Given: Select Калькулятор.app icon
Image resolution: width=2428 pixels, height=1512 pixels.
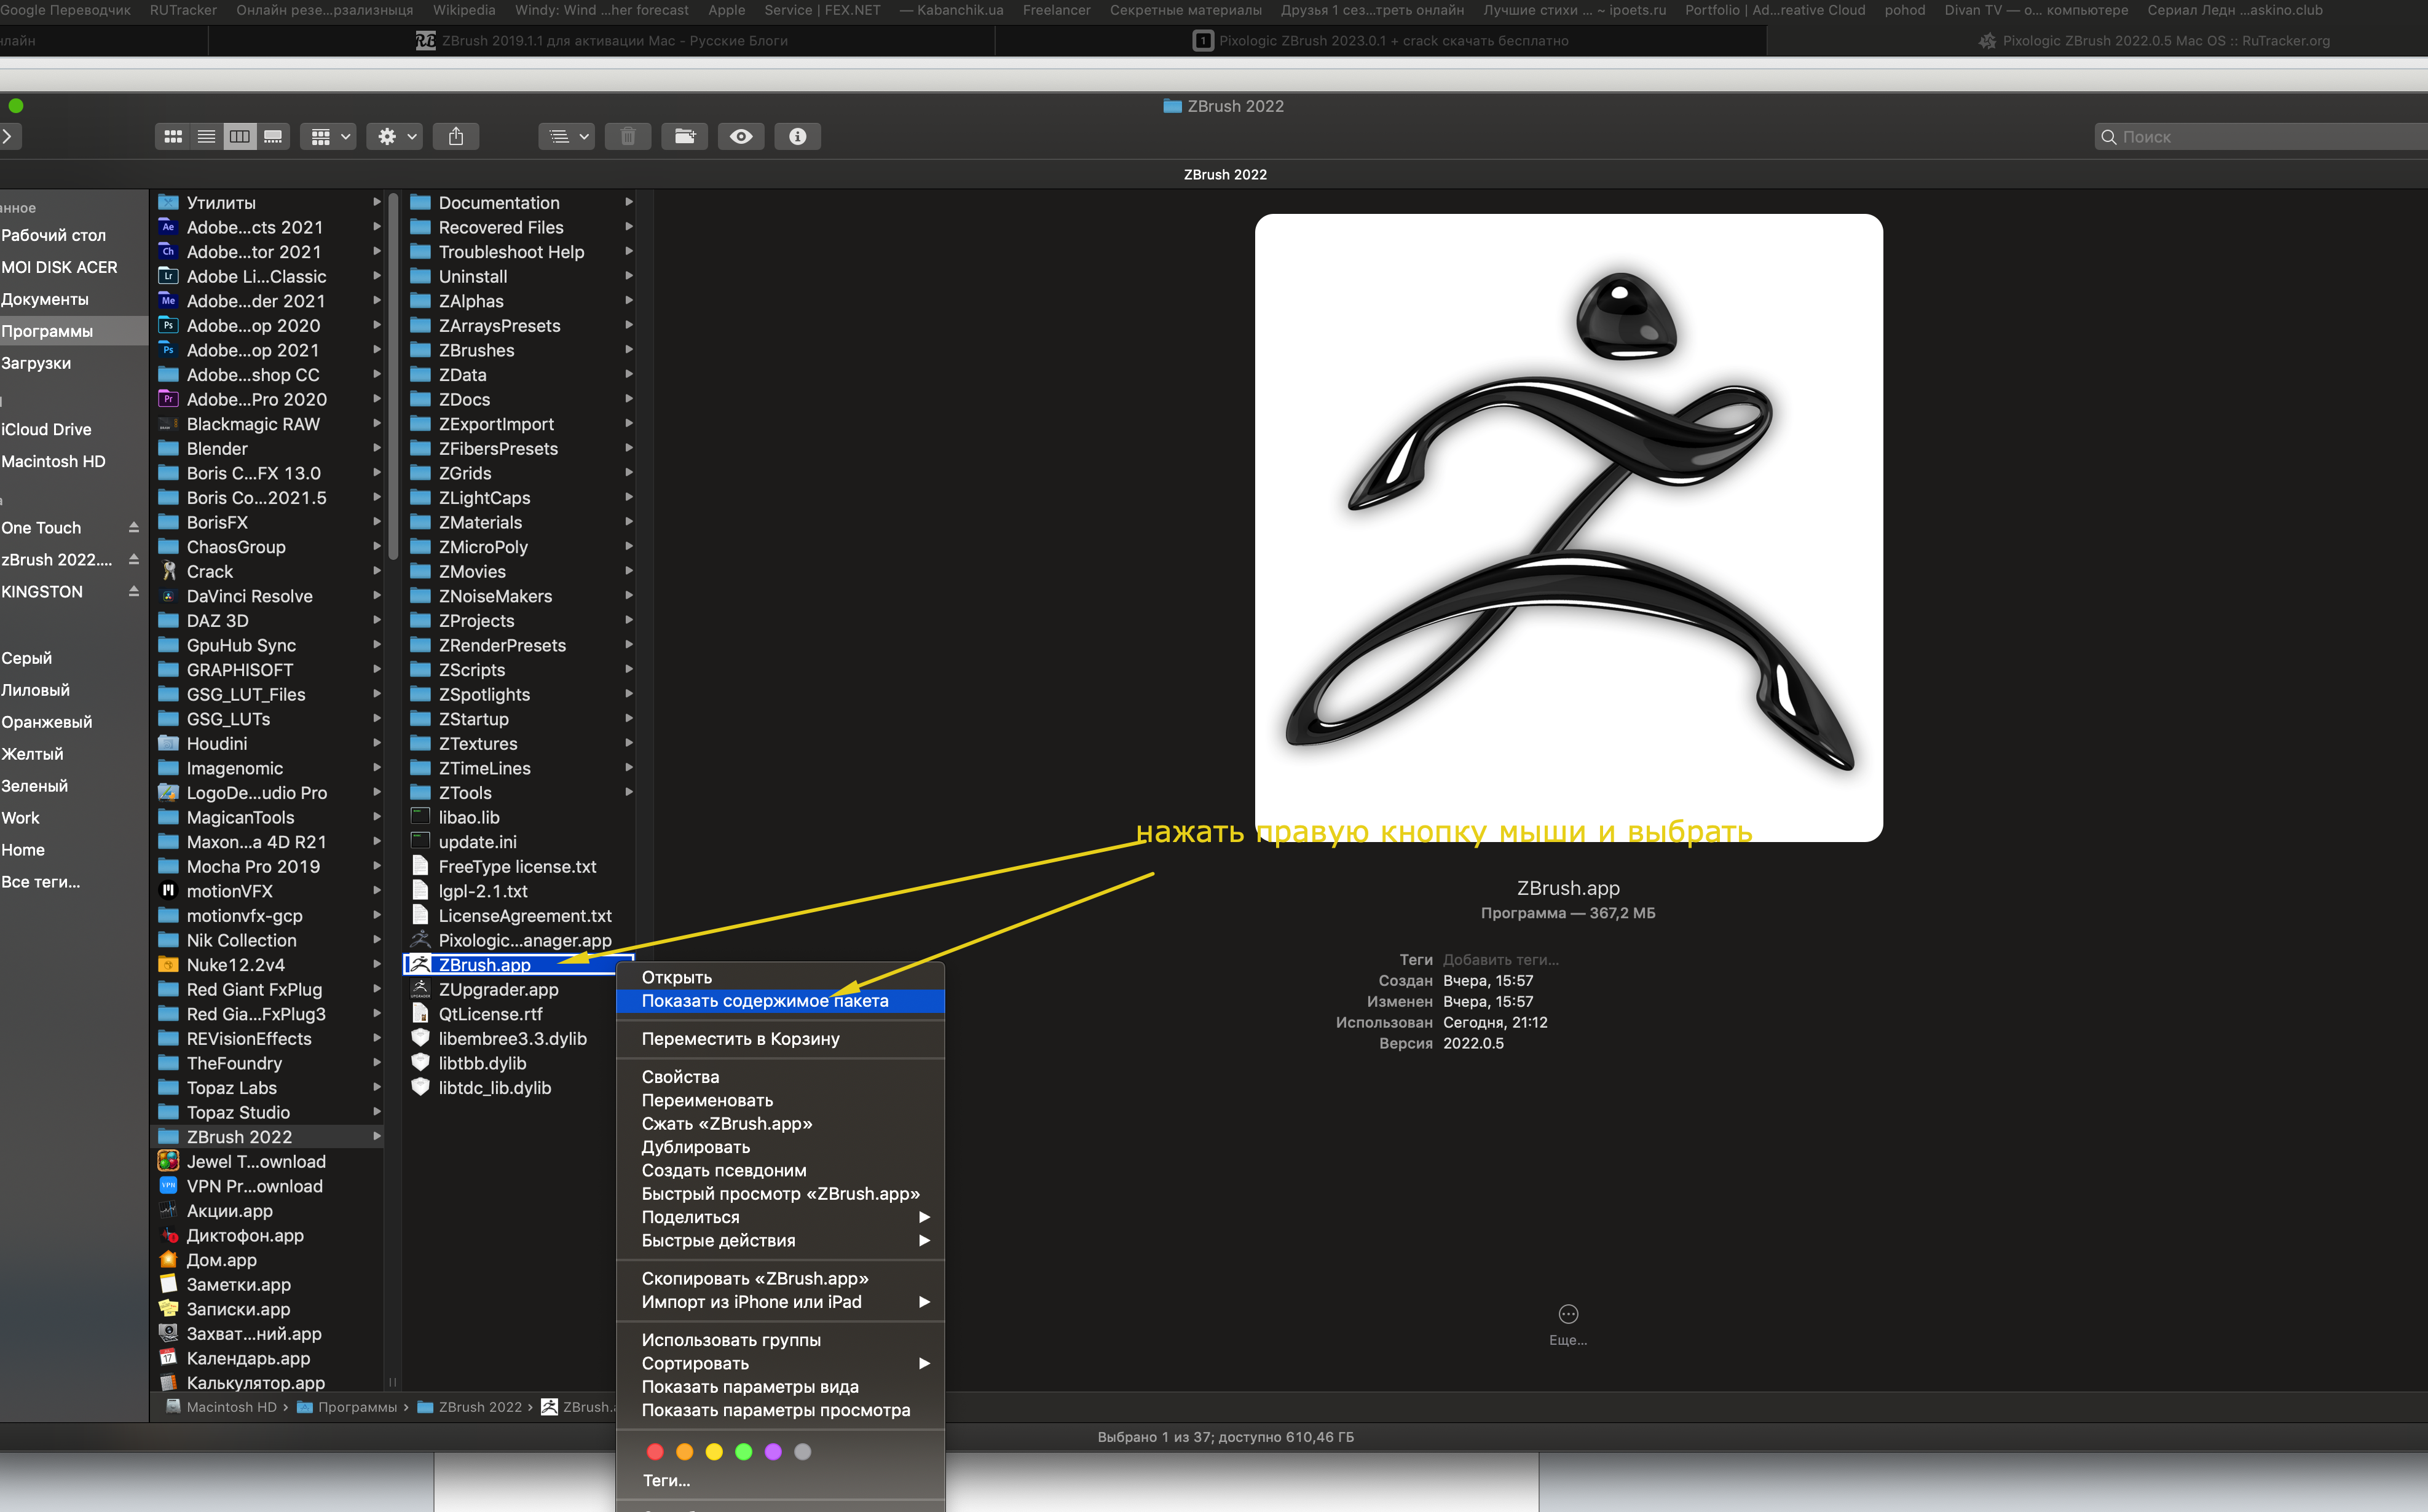Looking at the screenshot, I should point(169,1383).
